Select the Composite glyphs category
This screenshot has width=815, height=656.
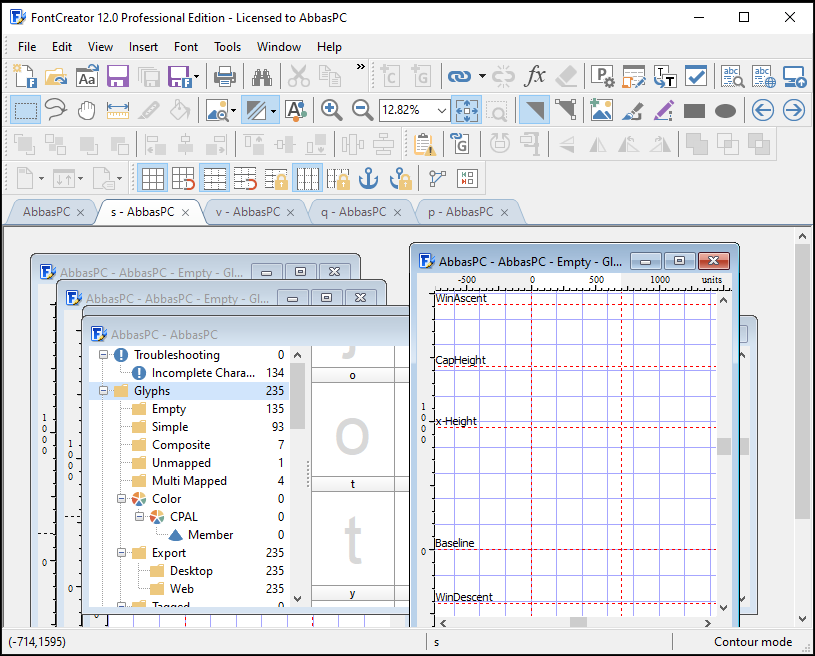pos(181,445)
